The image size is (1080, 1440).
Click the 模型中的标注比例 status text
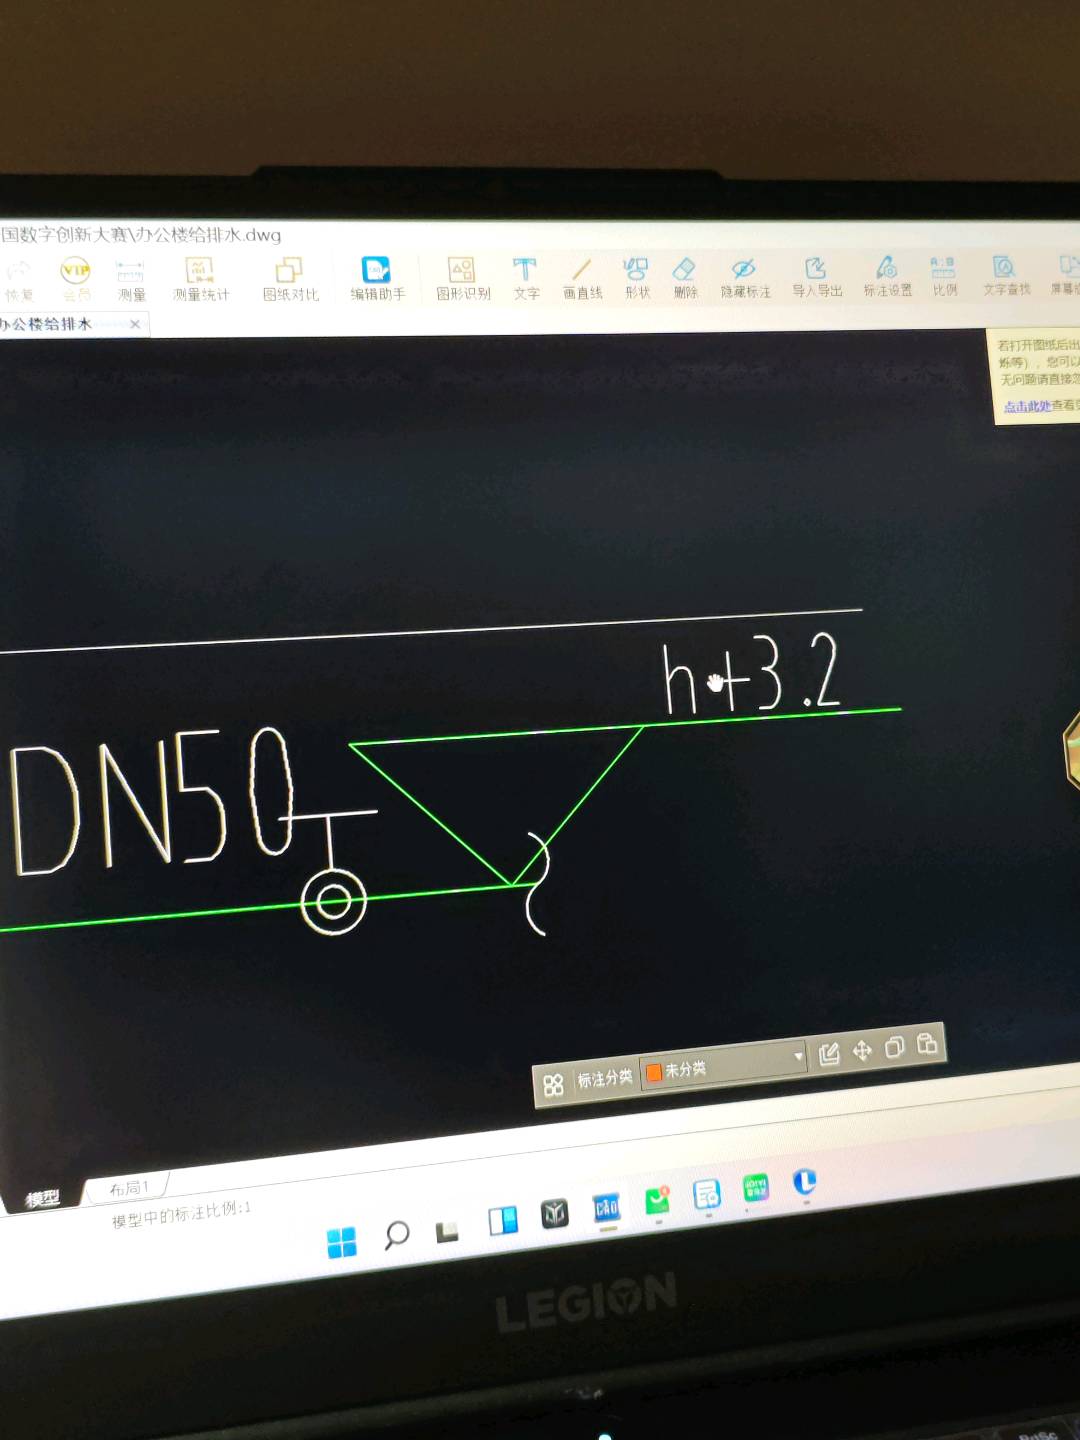pyautogui.click(x=181, y=1214)
